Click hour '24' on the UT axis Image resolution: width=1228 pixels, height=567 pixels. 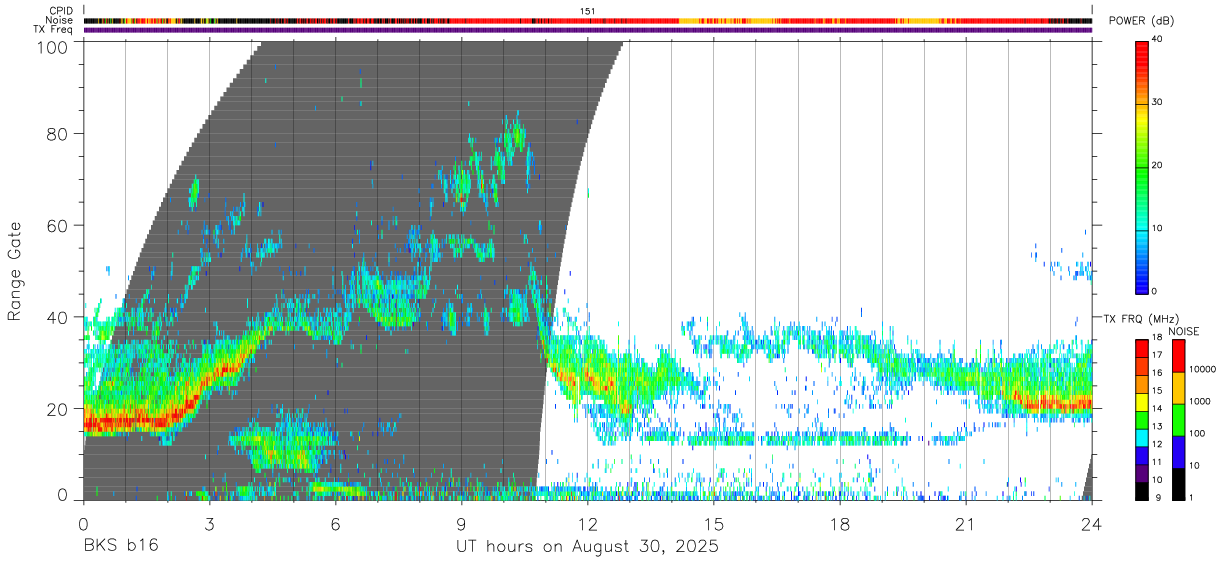[1092, 524]
